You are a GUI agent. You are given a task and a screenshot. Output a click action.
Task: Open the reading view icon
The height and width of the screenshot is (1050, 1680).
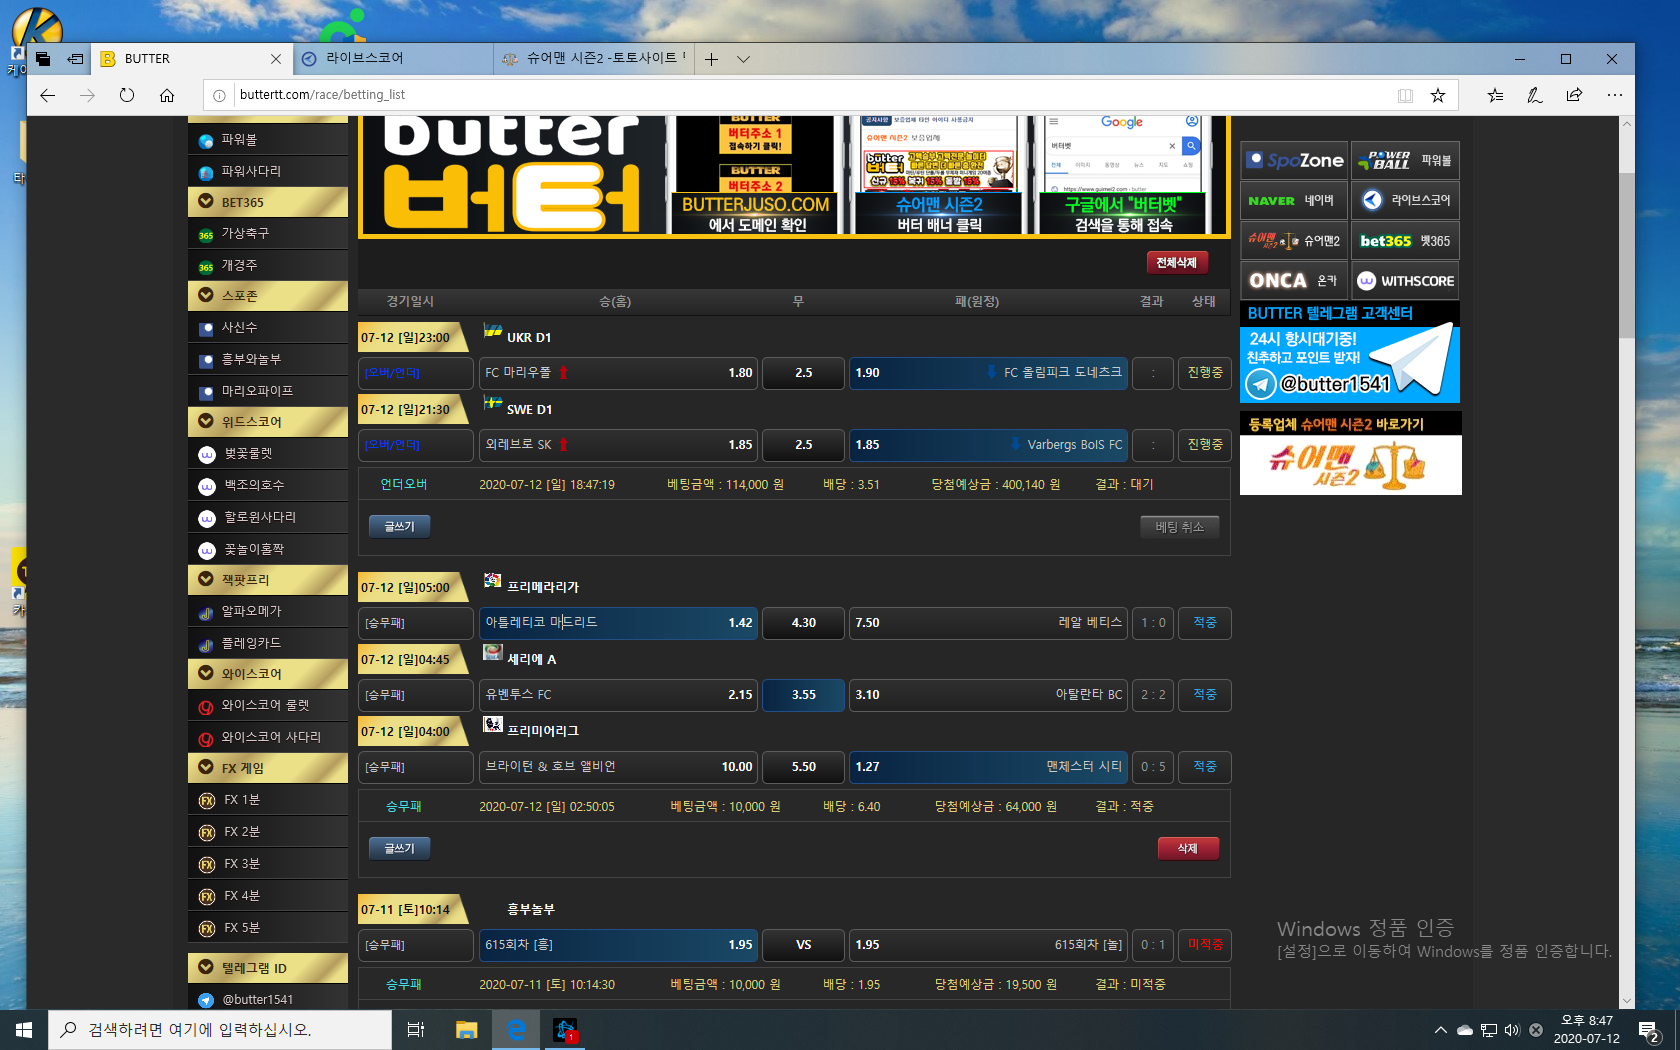click(1405, 95)
